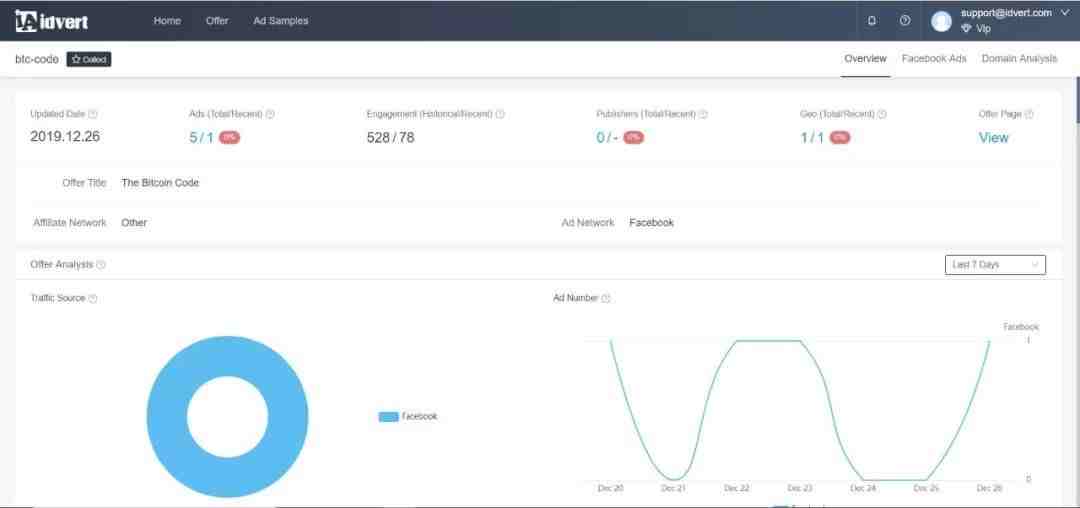
Task: Click info icon next to Ad Number
Action: [x=606, y=298]
